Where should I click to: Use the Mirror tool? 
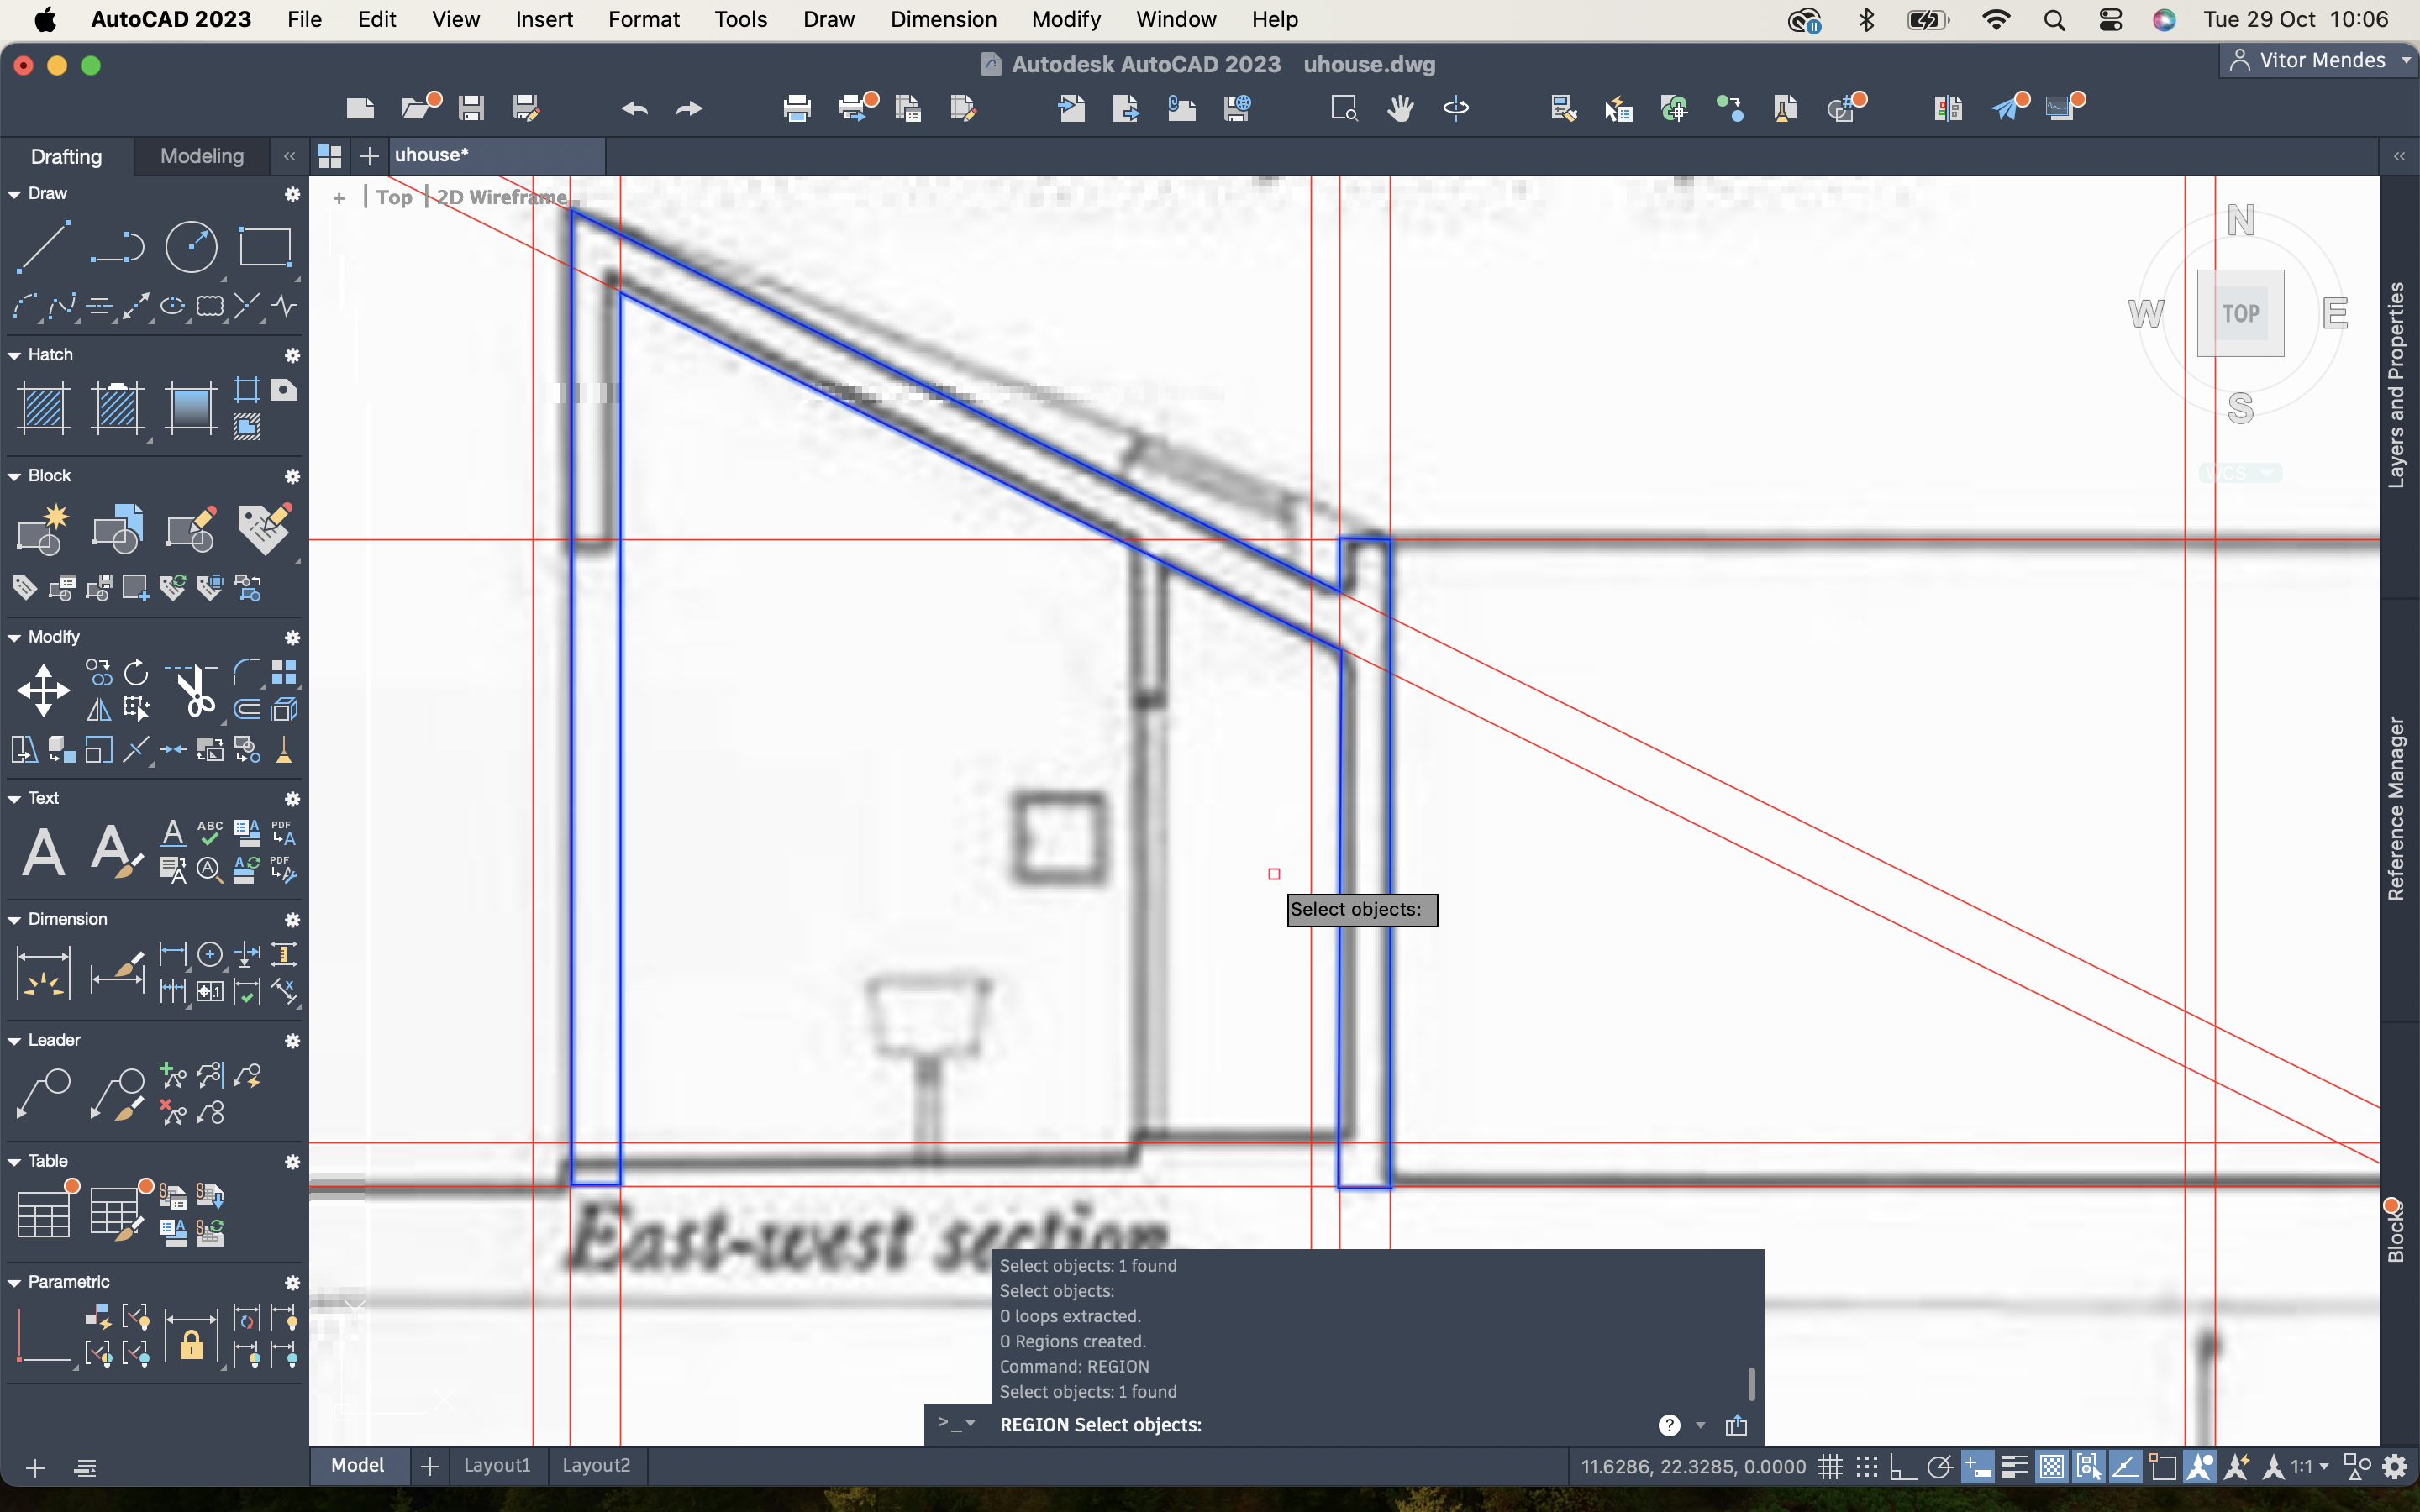[x=99, y=710]
